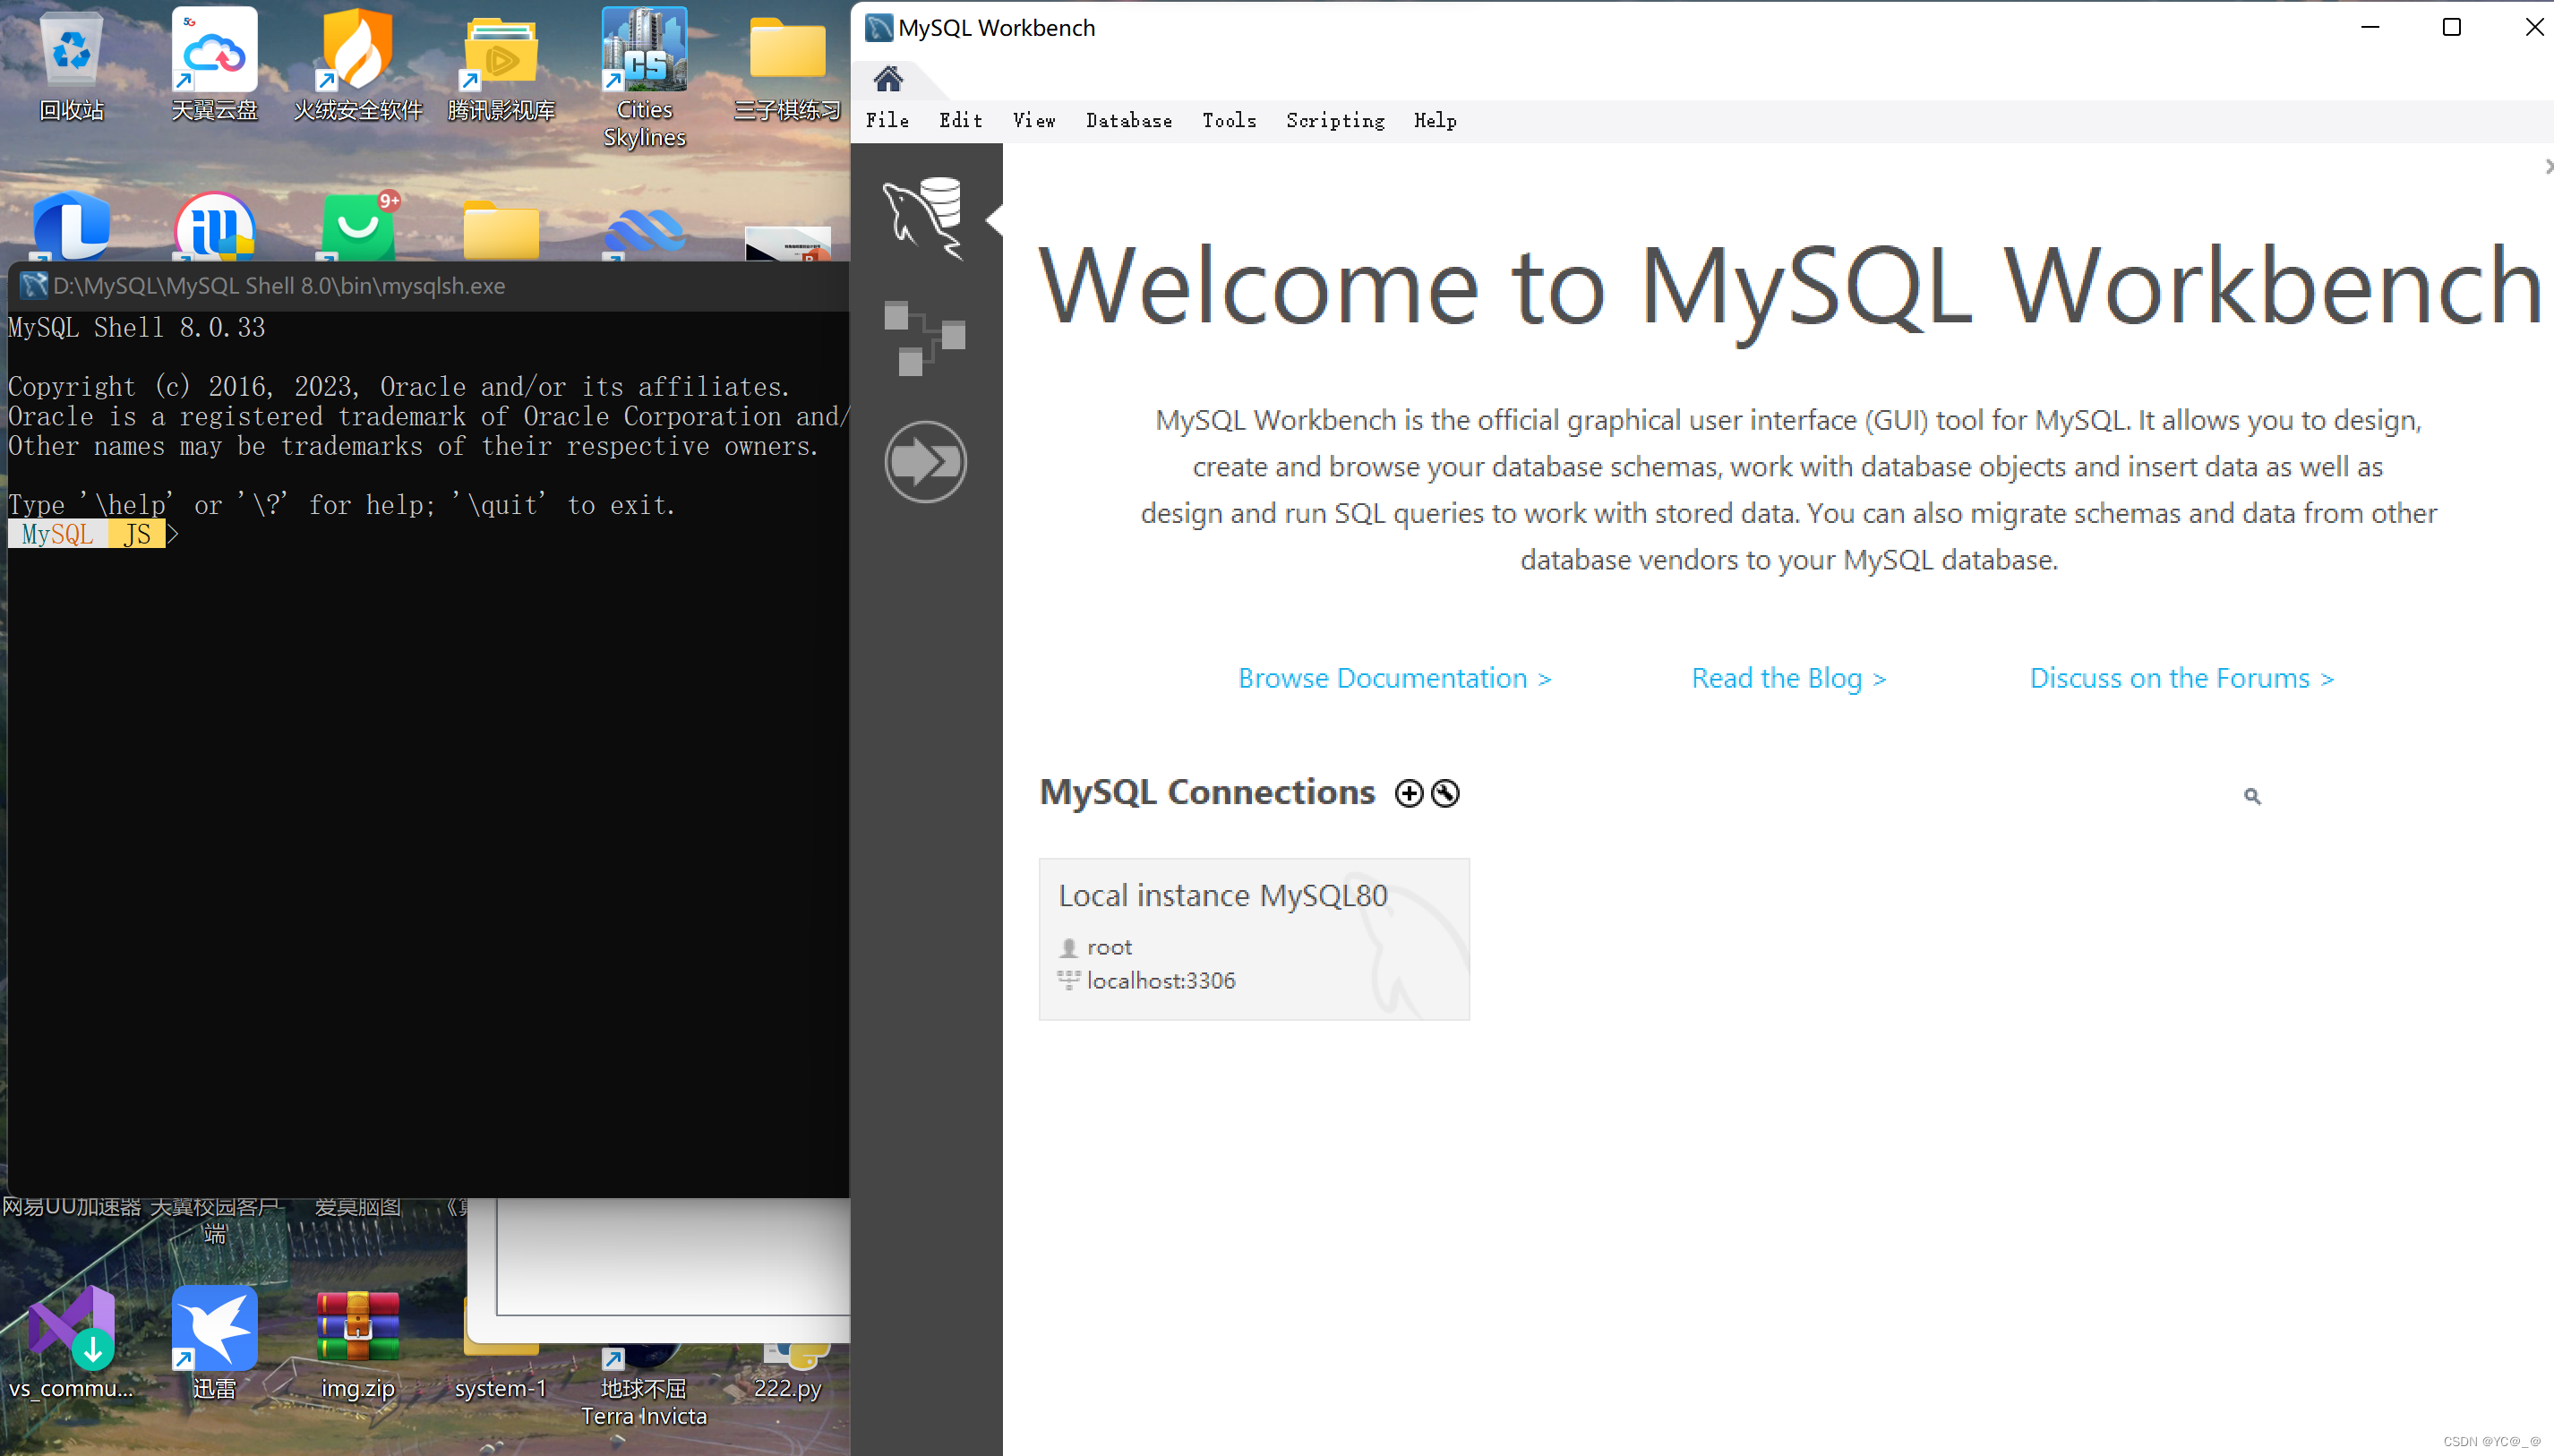Select the green app icon with 9+ badge

click(x=358, y=226)
